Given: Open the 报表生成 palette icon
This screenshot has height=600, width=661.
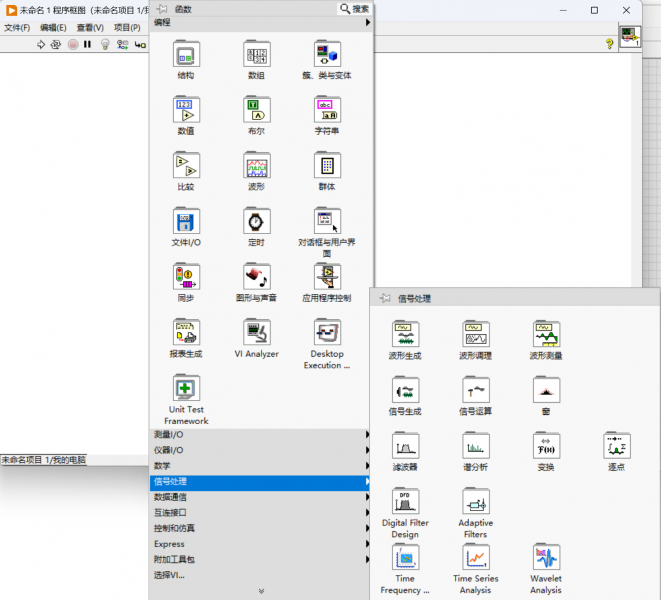Looking at the screenshot, I should [186, 332].
